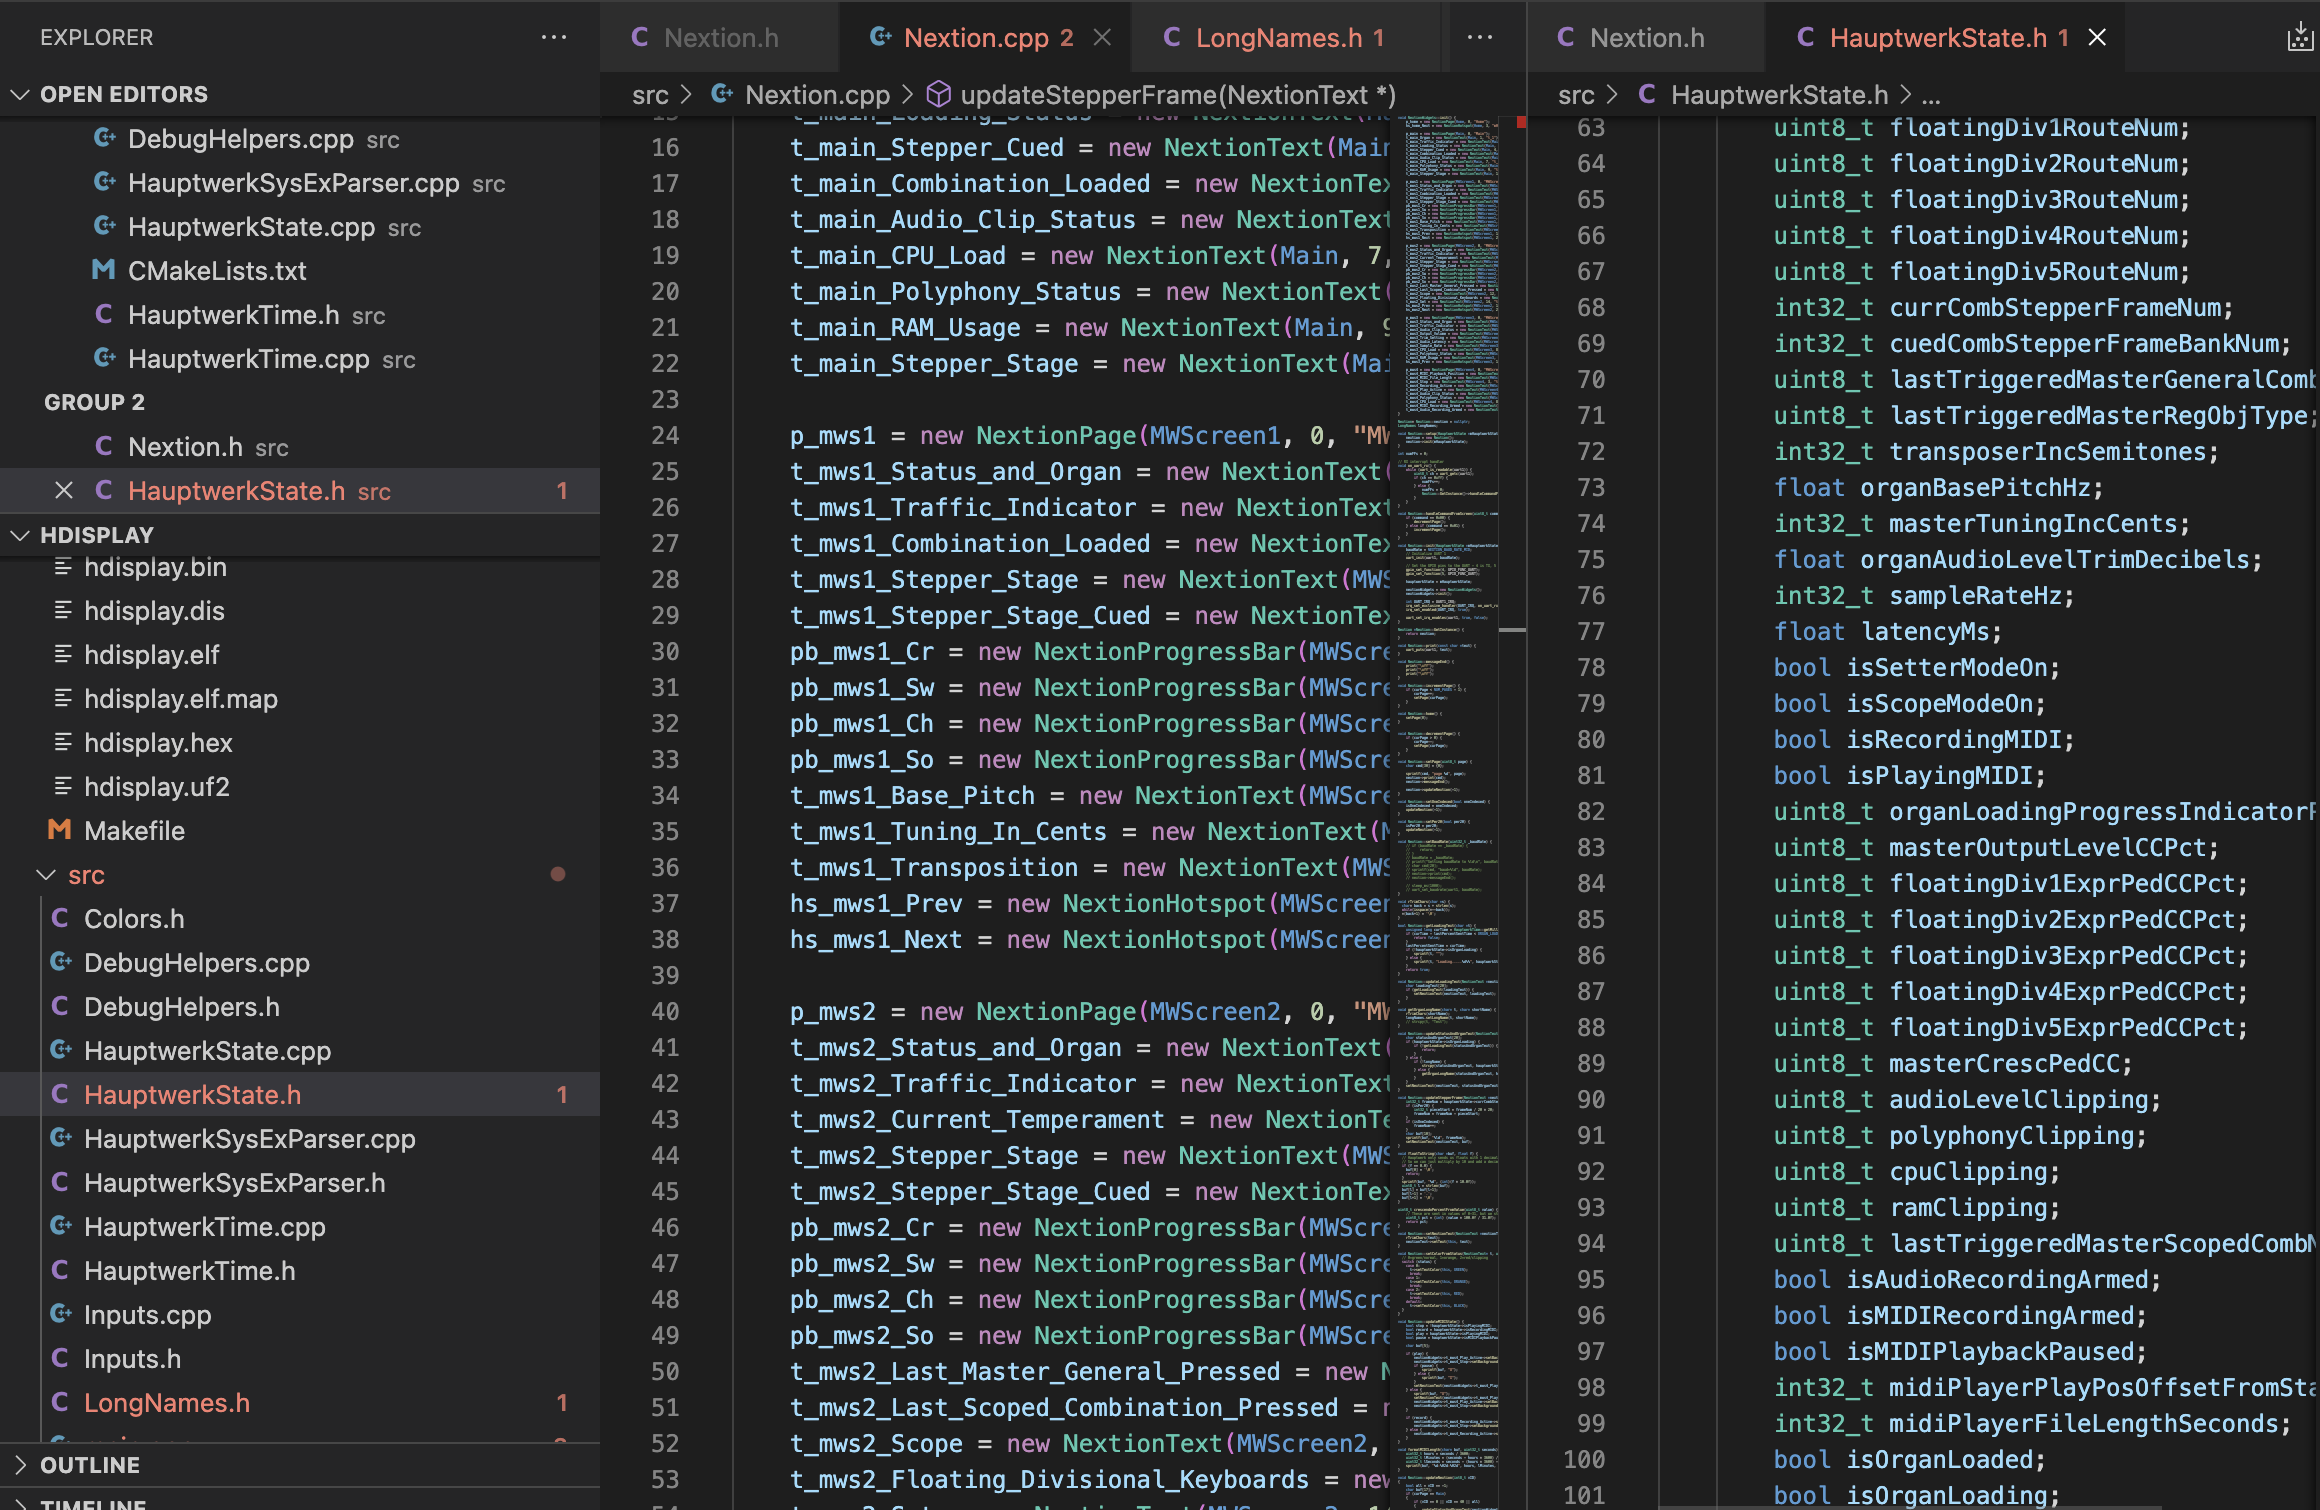The height and width of the screenshot is (1510, 2320).
Task: Close the Nextion.cpp editor tab
Action: click(1102, 38)
